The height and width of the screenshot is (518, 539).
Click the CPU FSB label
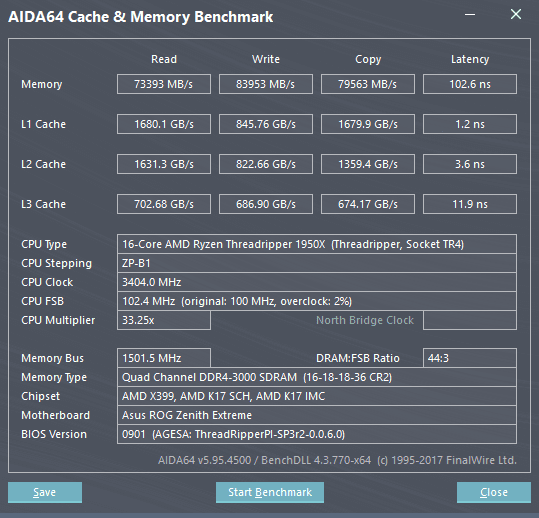pos(43,301)
